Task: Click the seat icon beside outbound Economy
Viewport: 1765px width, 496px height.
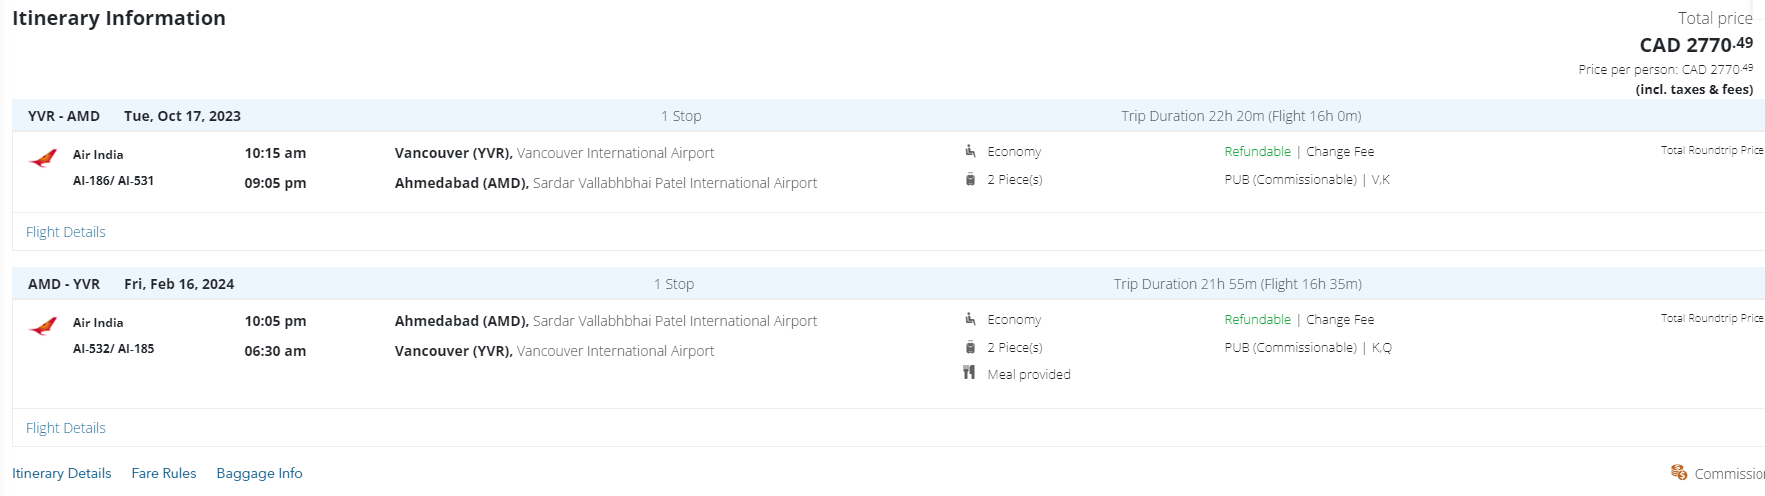Action: point(970,151)
